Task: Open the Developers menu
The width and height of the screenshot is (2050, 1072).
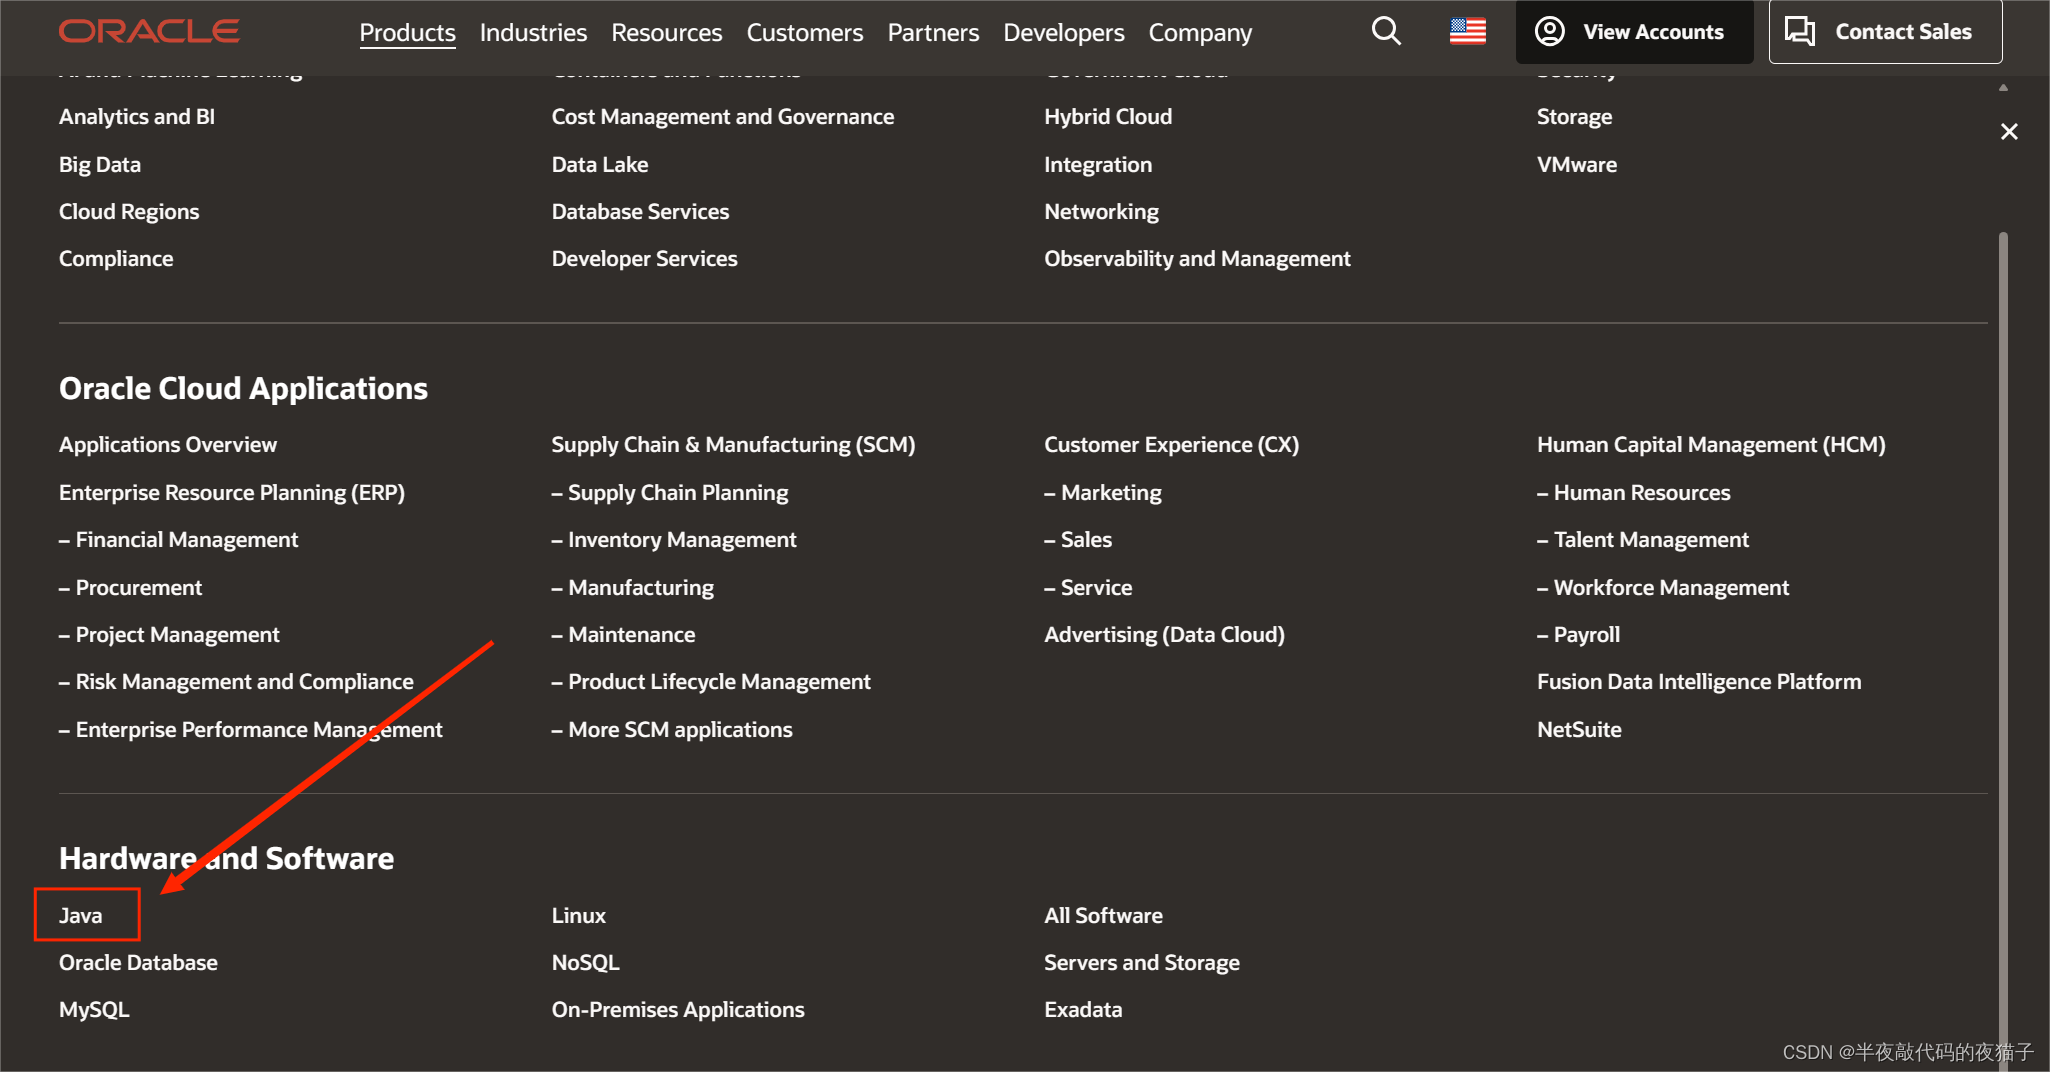Action: 1064,33
